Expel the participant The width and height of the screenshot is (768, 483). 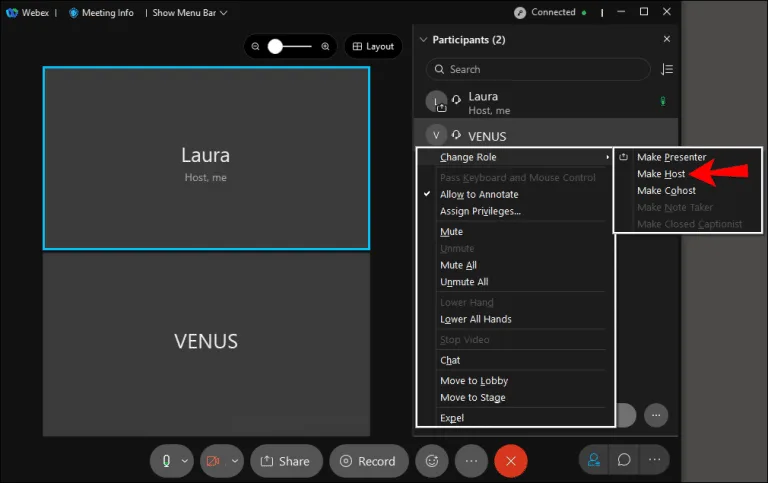452,418
